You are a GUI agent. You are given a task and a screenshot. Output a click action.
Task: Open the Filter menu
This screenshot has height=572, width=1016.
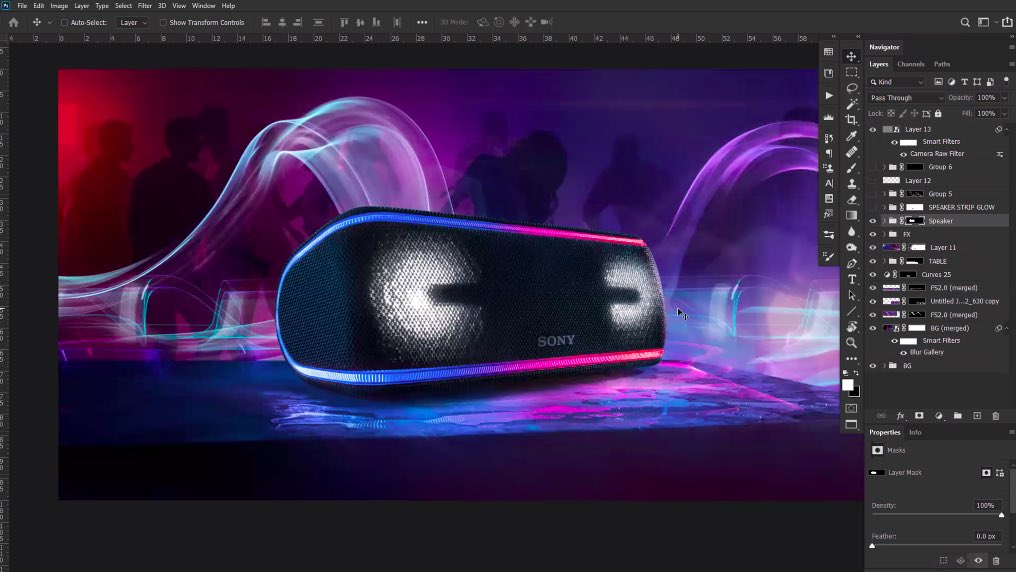point(144,6)
